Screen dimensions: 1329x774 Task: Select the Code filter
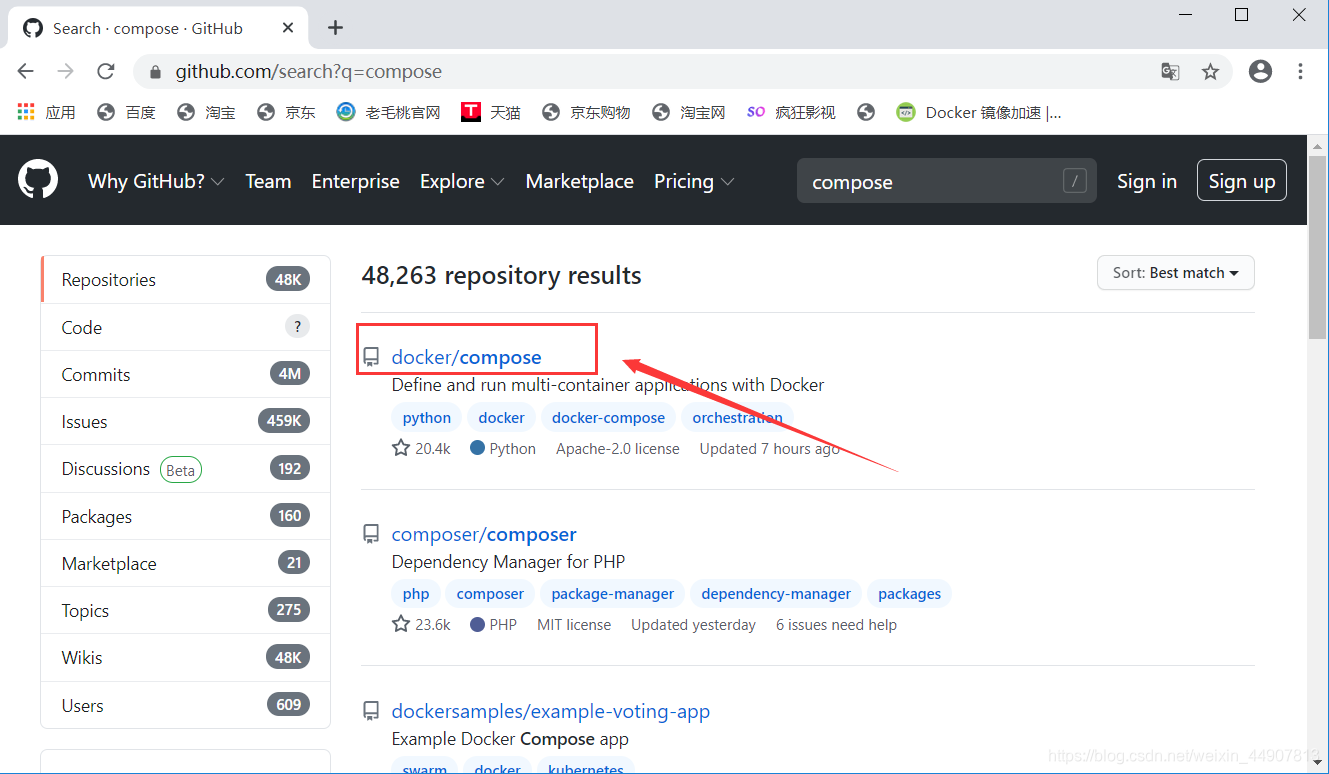click(x=185, y=327)
